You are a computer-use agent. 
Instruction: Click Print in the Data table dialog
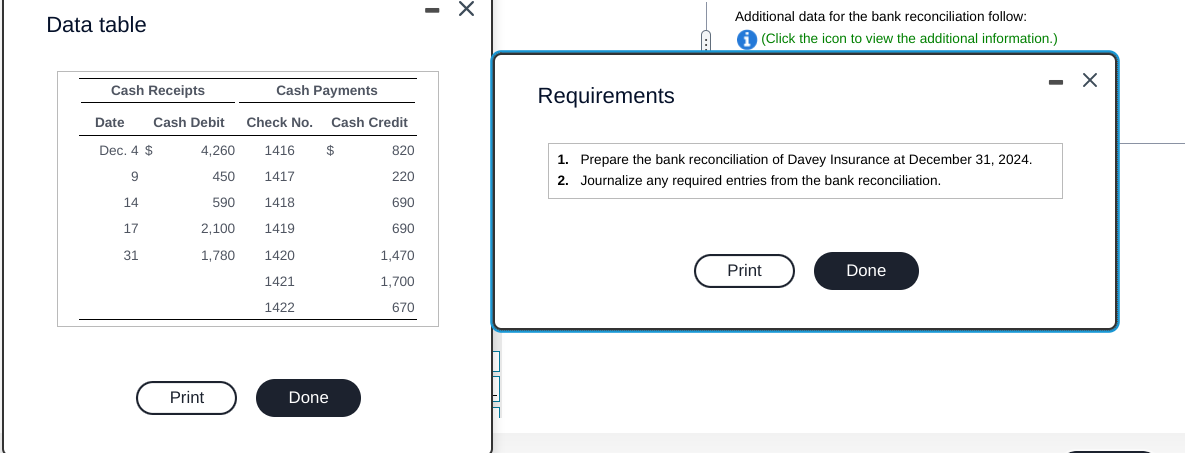click(x=187, y=398)
